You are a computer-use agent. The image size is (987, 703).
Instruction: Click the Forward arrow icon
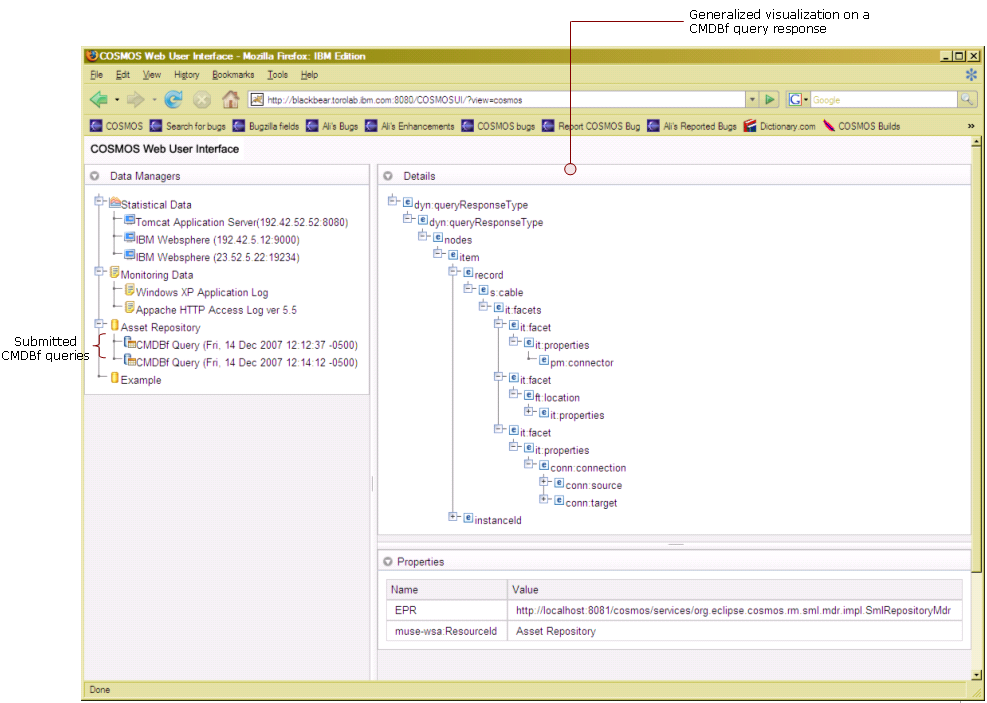point(135,99)
